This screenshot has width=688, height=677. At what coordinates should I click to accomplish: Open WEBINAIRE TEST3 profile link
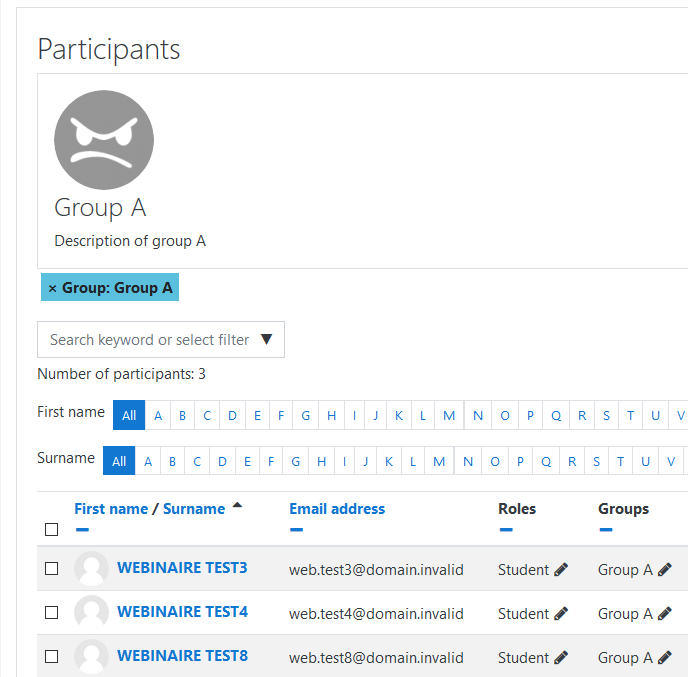click(x=182, y=568)
